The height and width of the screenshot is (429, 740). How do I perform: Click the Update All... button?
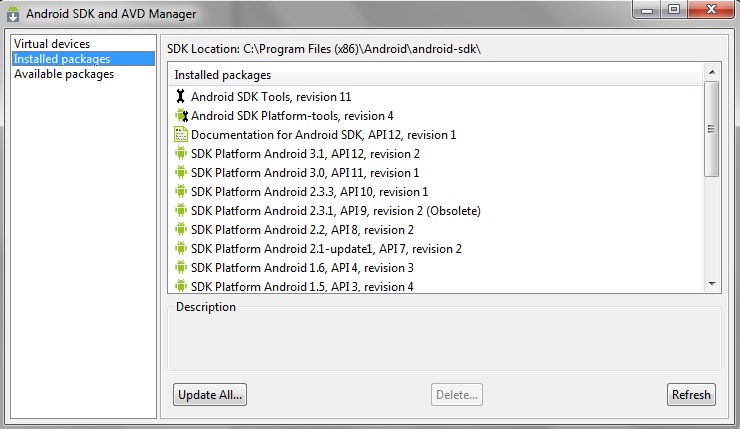coord(210,395)
